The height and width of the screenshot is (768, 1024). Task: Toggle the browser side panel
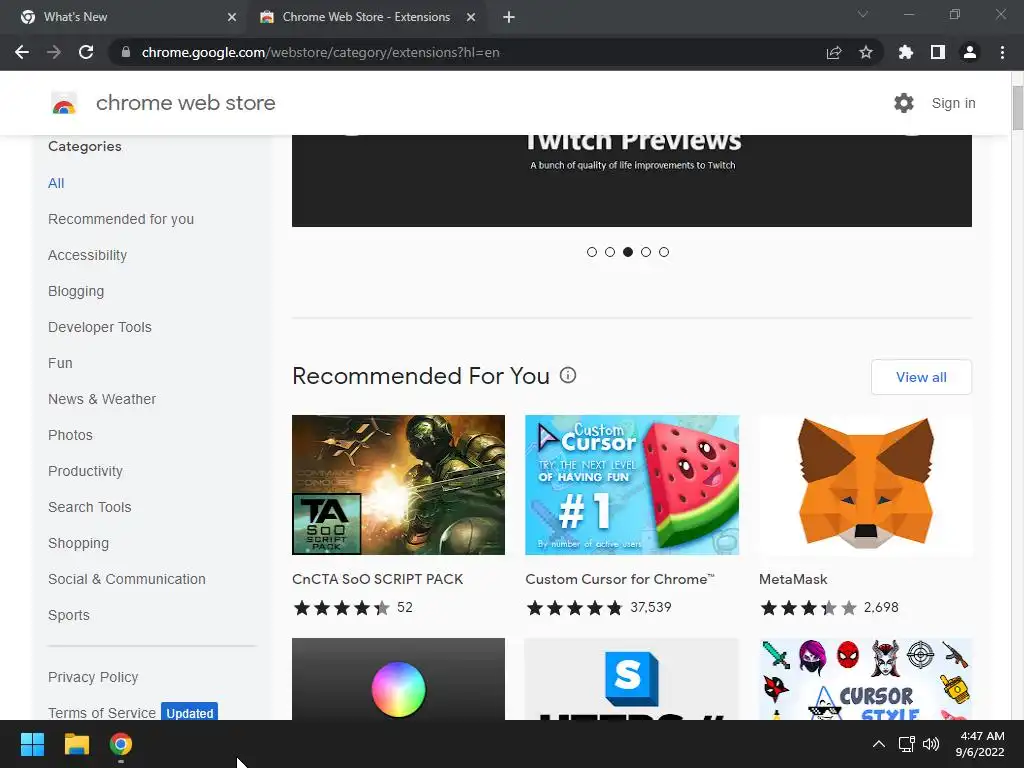tap(938, 52)
